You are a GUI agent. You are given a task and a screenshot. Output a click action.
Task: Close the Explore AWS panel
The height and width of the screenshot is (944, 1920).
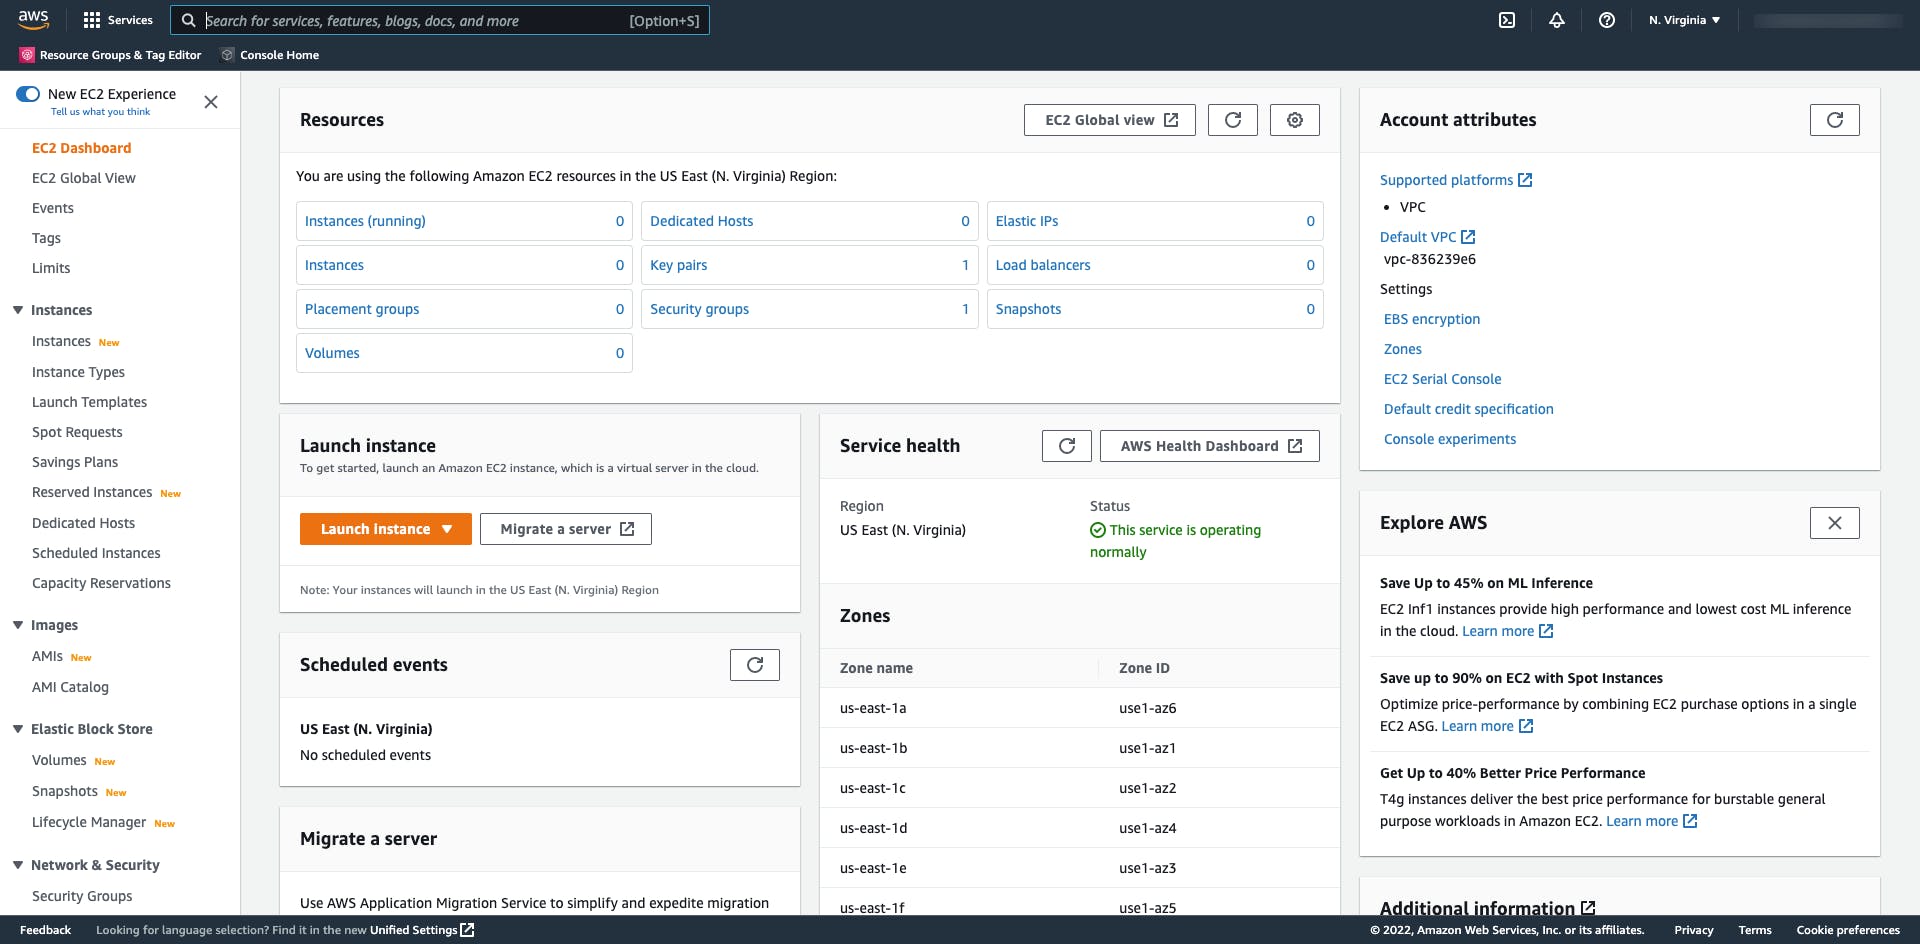[x=1835, y=523]
